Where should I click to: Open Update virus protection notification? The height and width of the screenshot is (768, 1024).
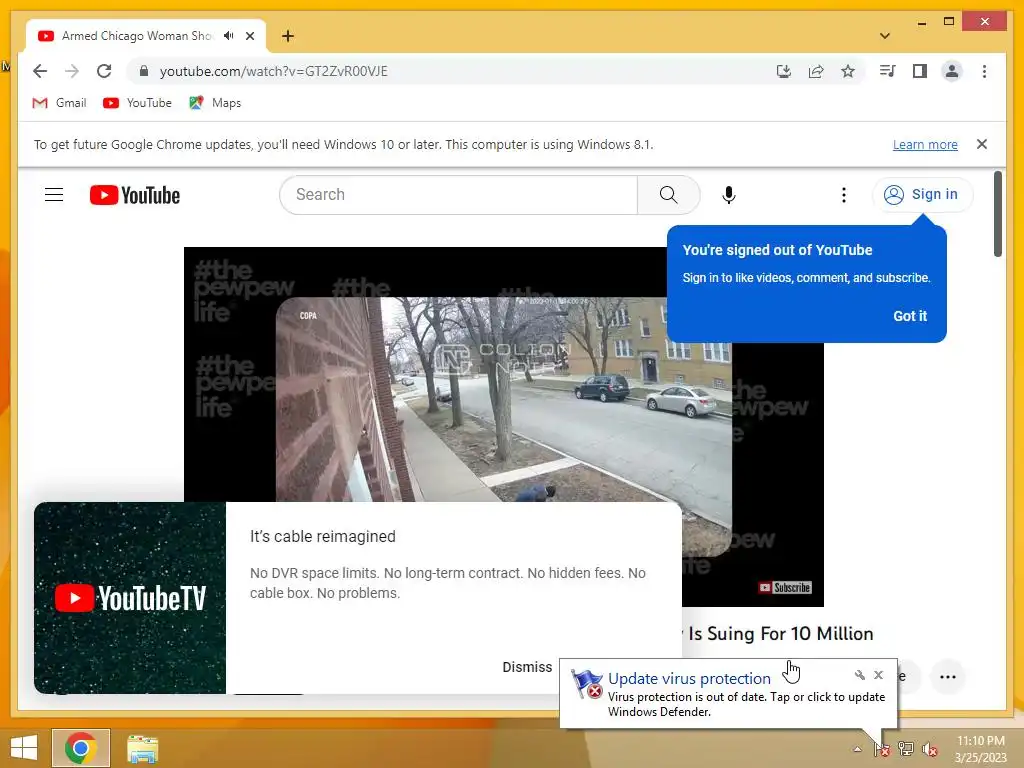tap(689, 679)
